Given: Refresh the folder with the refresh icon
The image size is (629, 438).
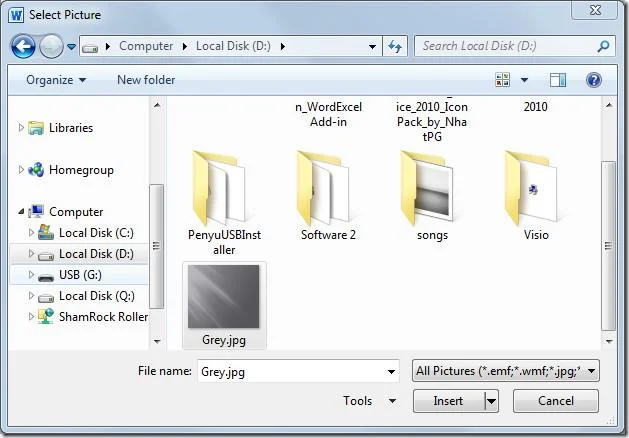Looking at the screenshot, I should [x=395, y=47].
